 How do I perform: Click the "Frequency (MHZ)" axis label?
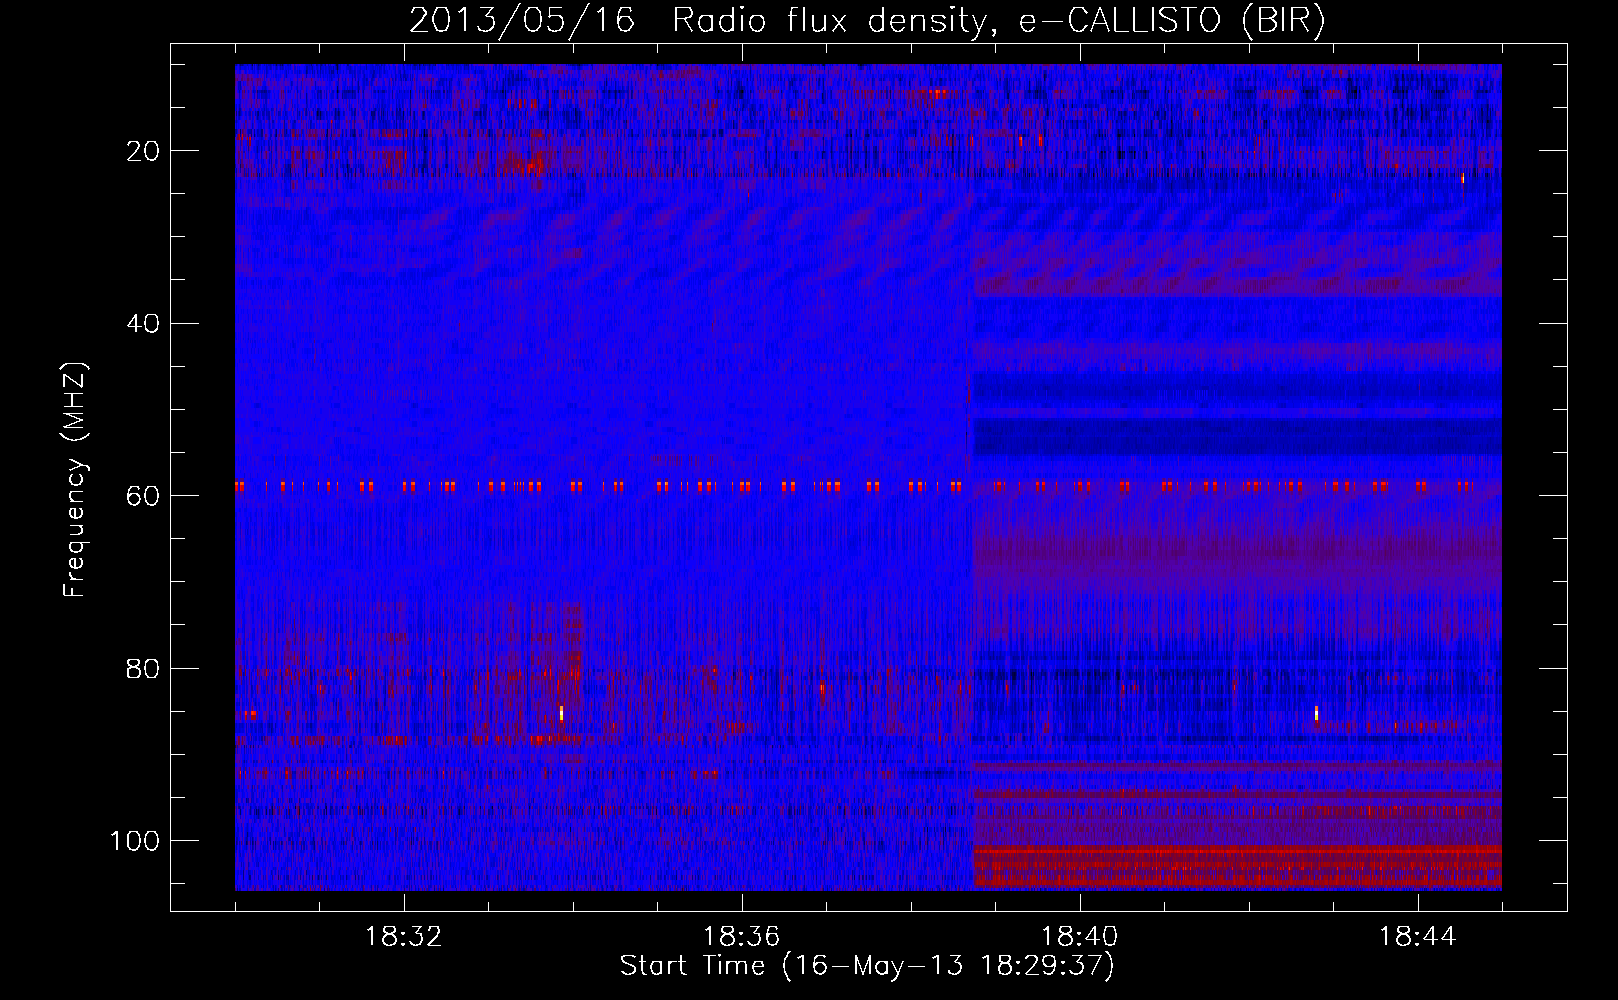(x=76, y=480)
